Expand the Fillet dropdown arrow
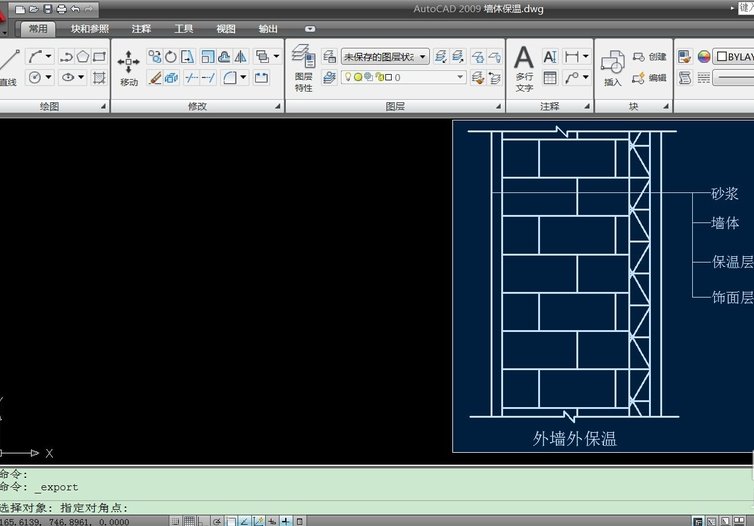The image size is (754, 526). coord(243,77)
